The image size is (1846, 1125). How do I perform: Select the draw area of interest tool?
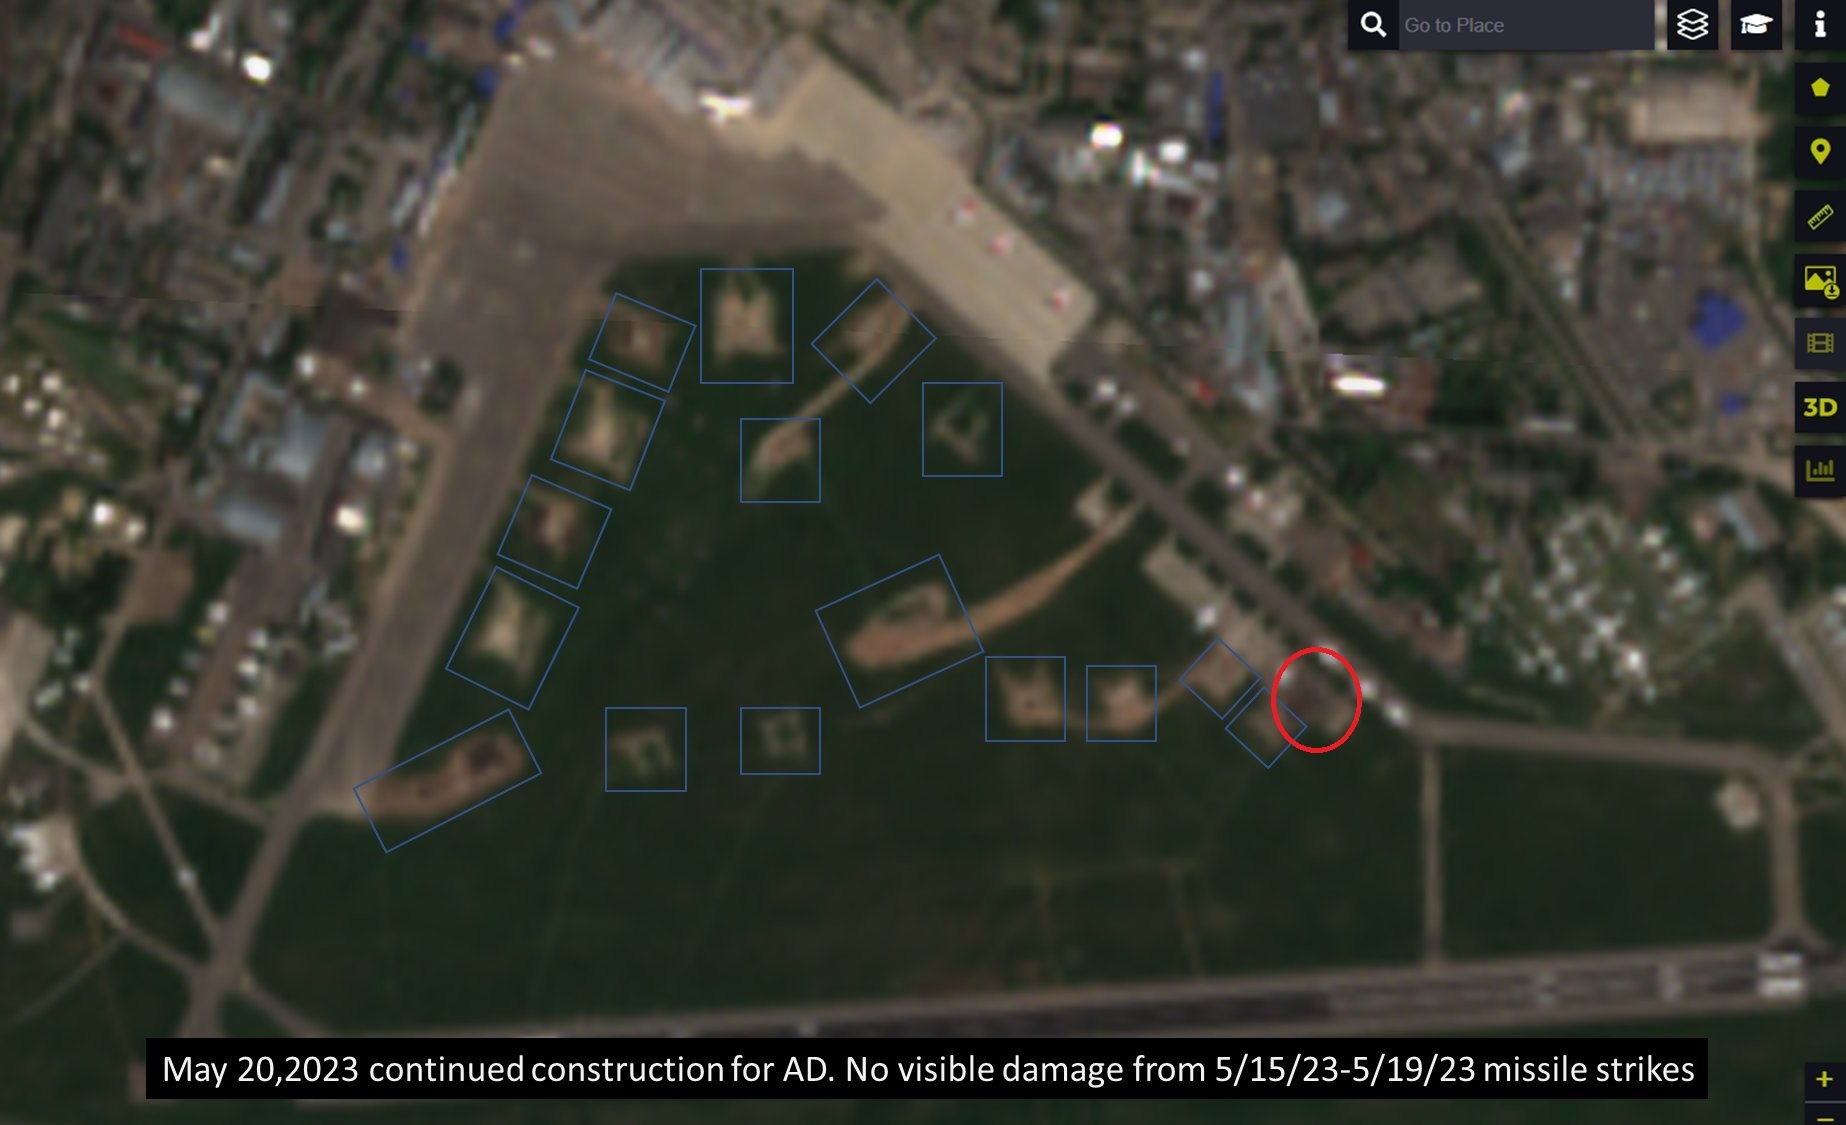[1820, 89]
